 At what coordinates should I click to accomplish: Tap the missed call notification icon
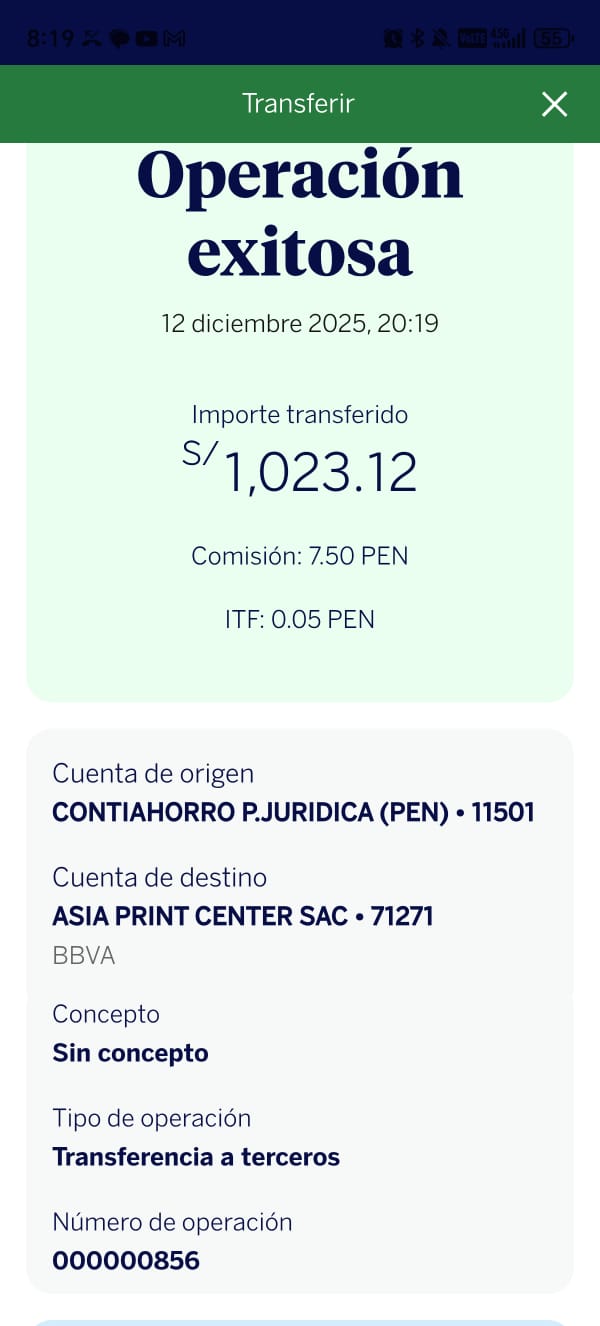click(93, 39)
